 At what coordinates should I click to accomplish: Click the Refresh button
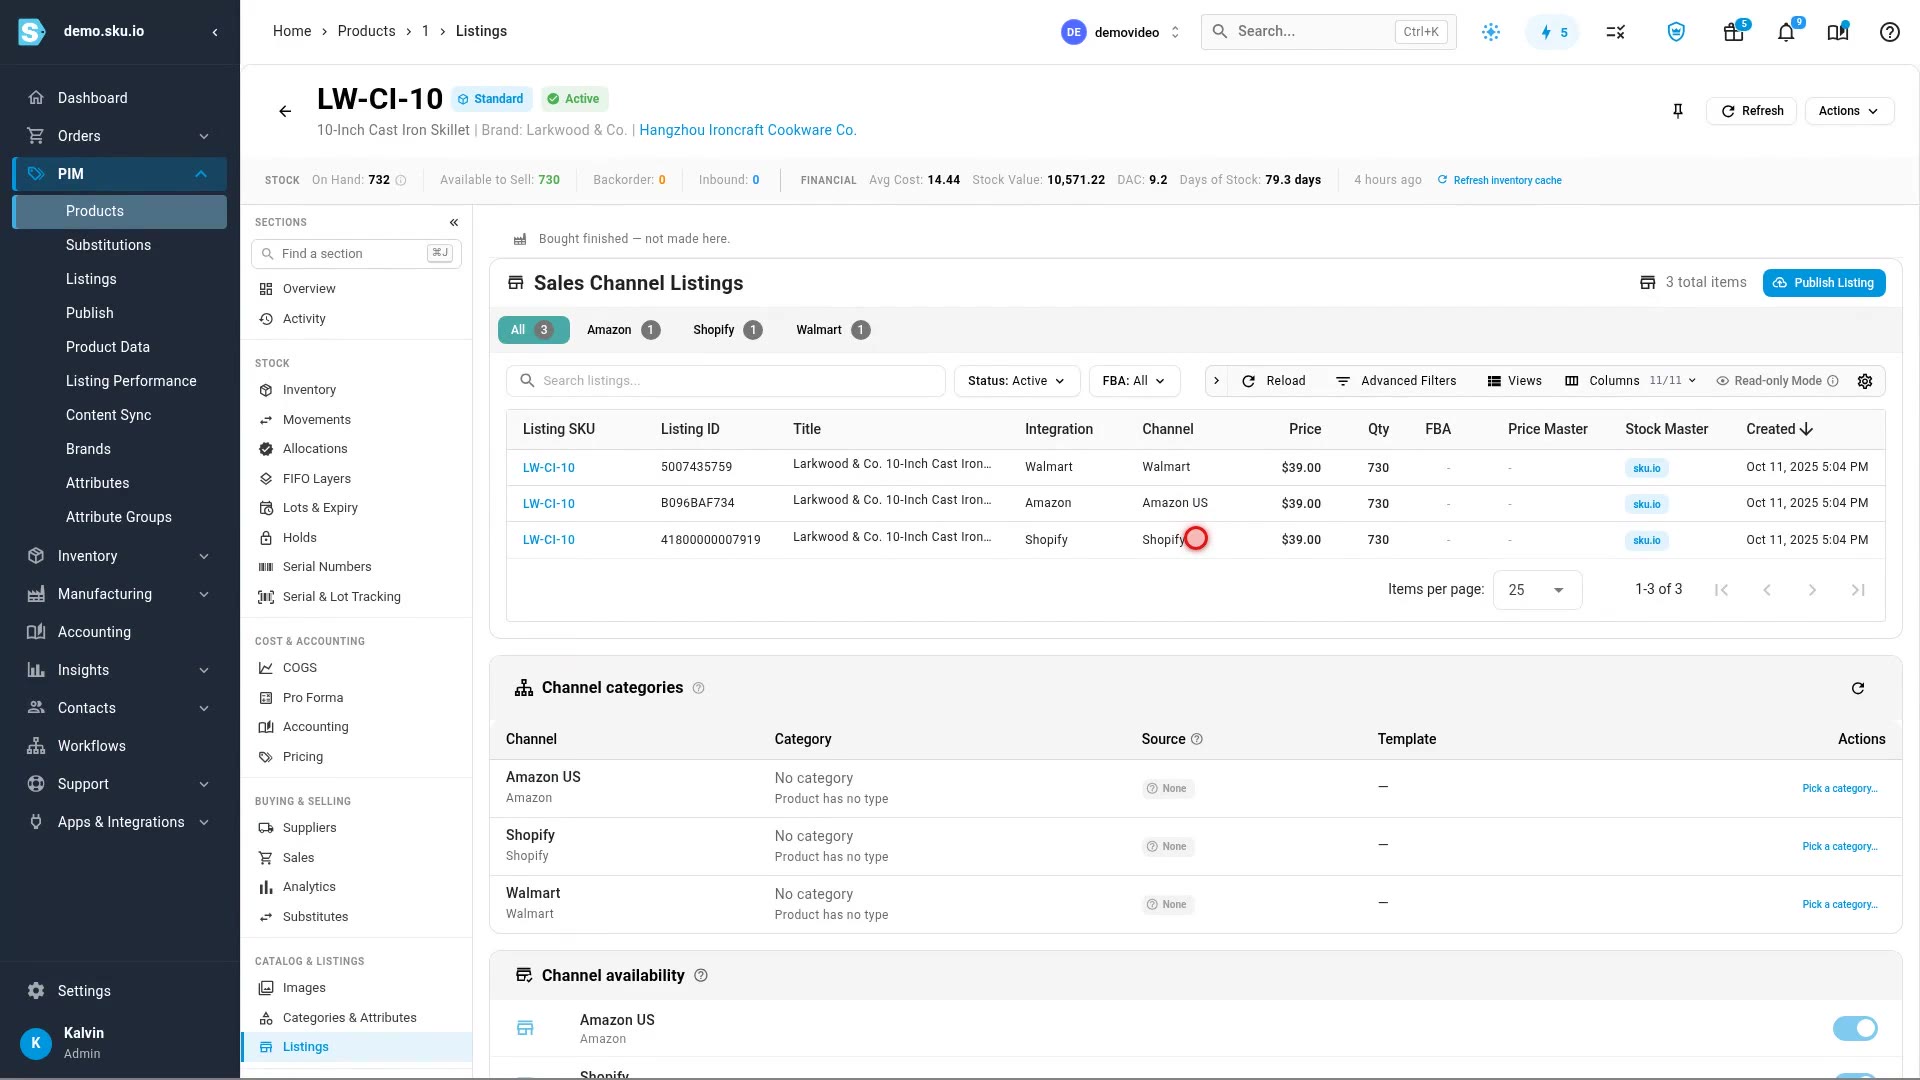point(1752,111)
